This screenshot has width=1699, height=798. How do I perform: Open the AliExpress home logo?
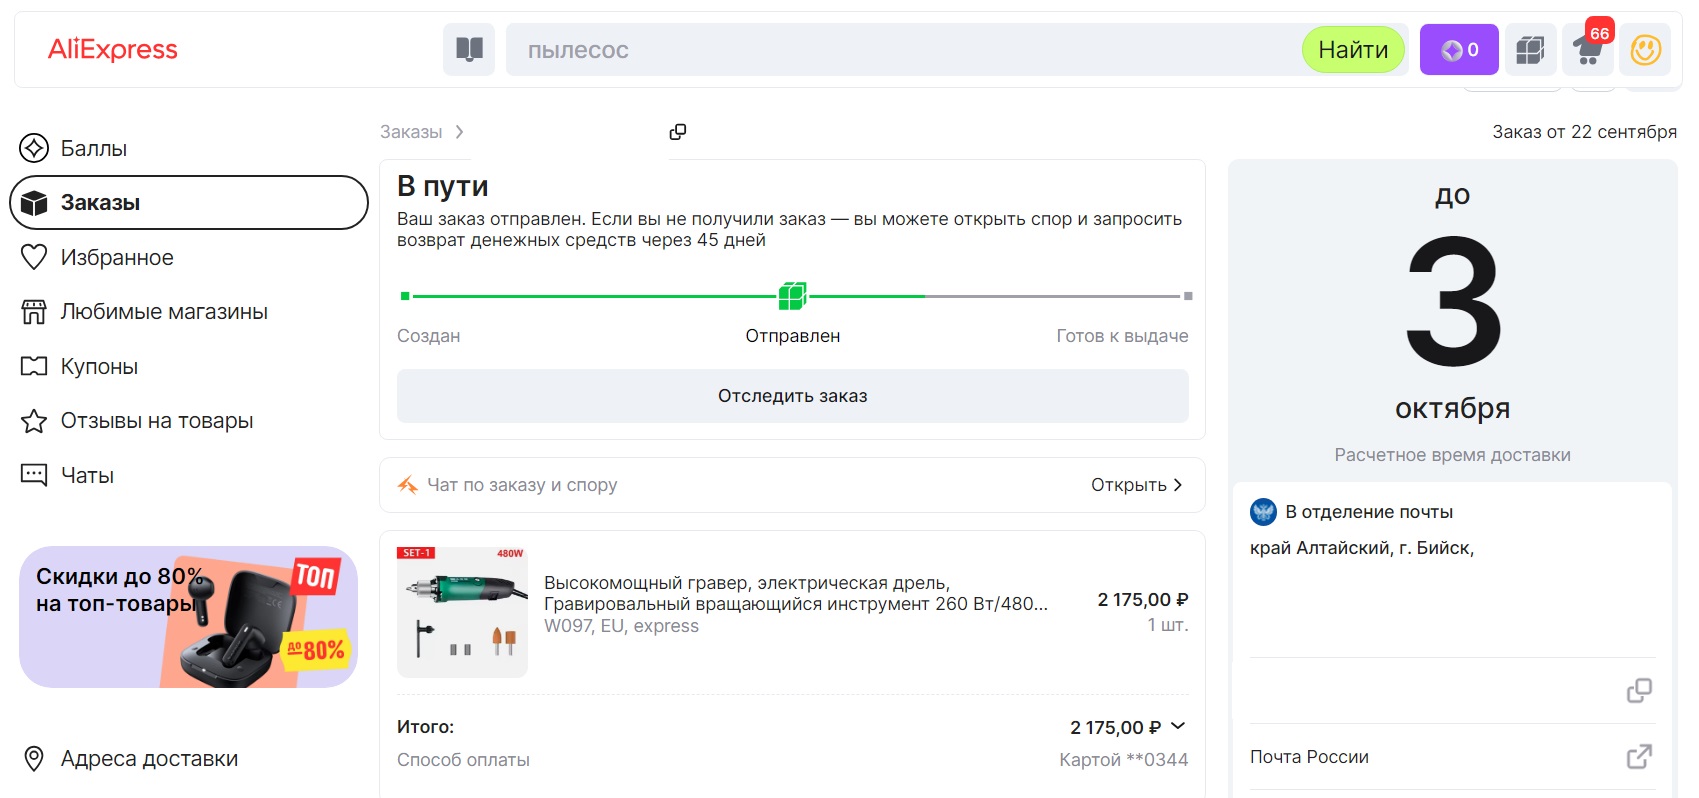(x=113, y=49)
